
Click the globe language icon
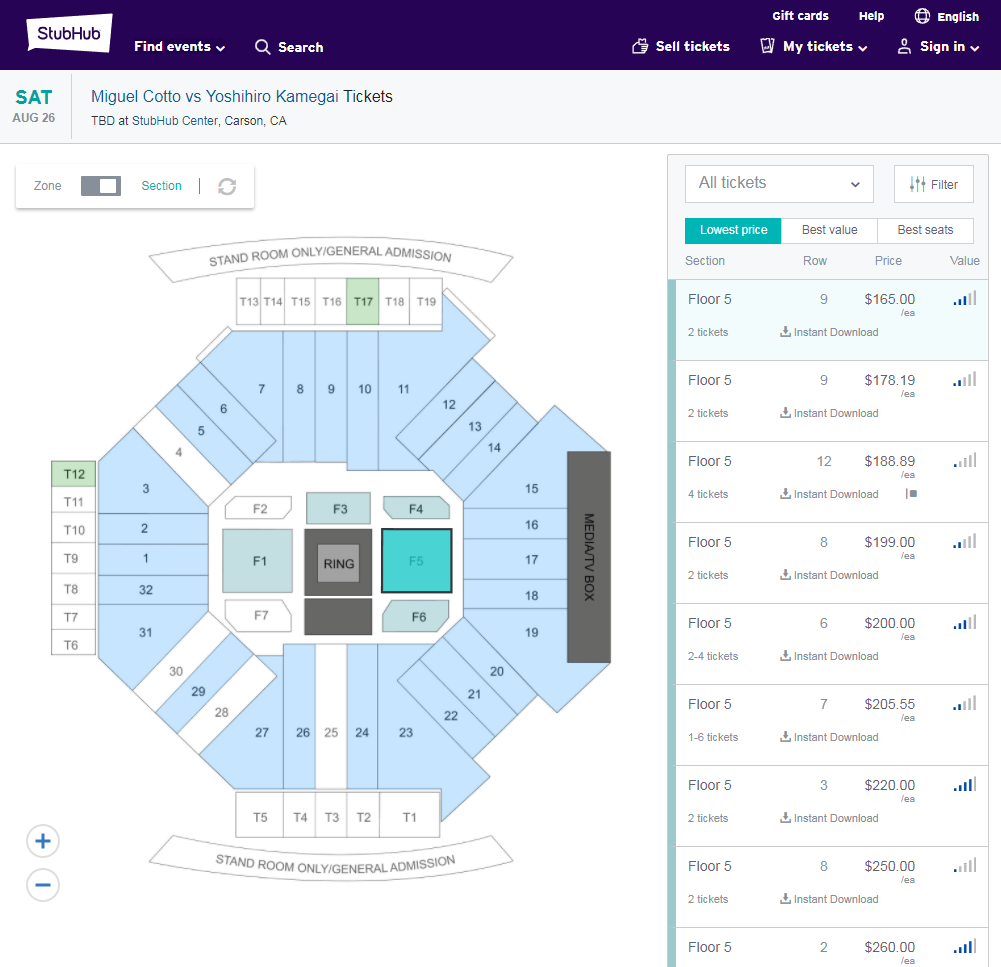click(922, 16)
